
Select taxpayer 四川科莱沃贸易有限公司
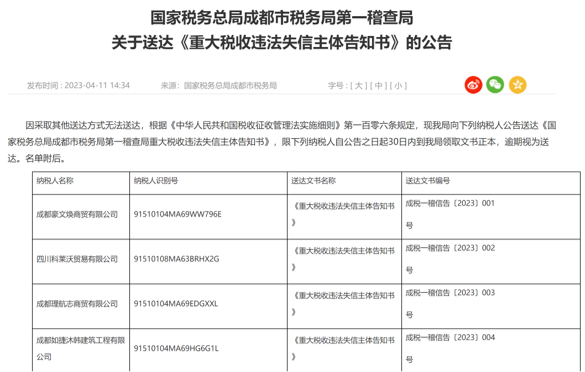(77, 259)
